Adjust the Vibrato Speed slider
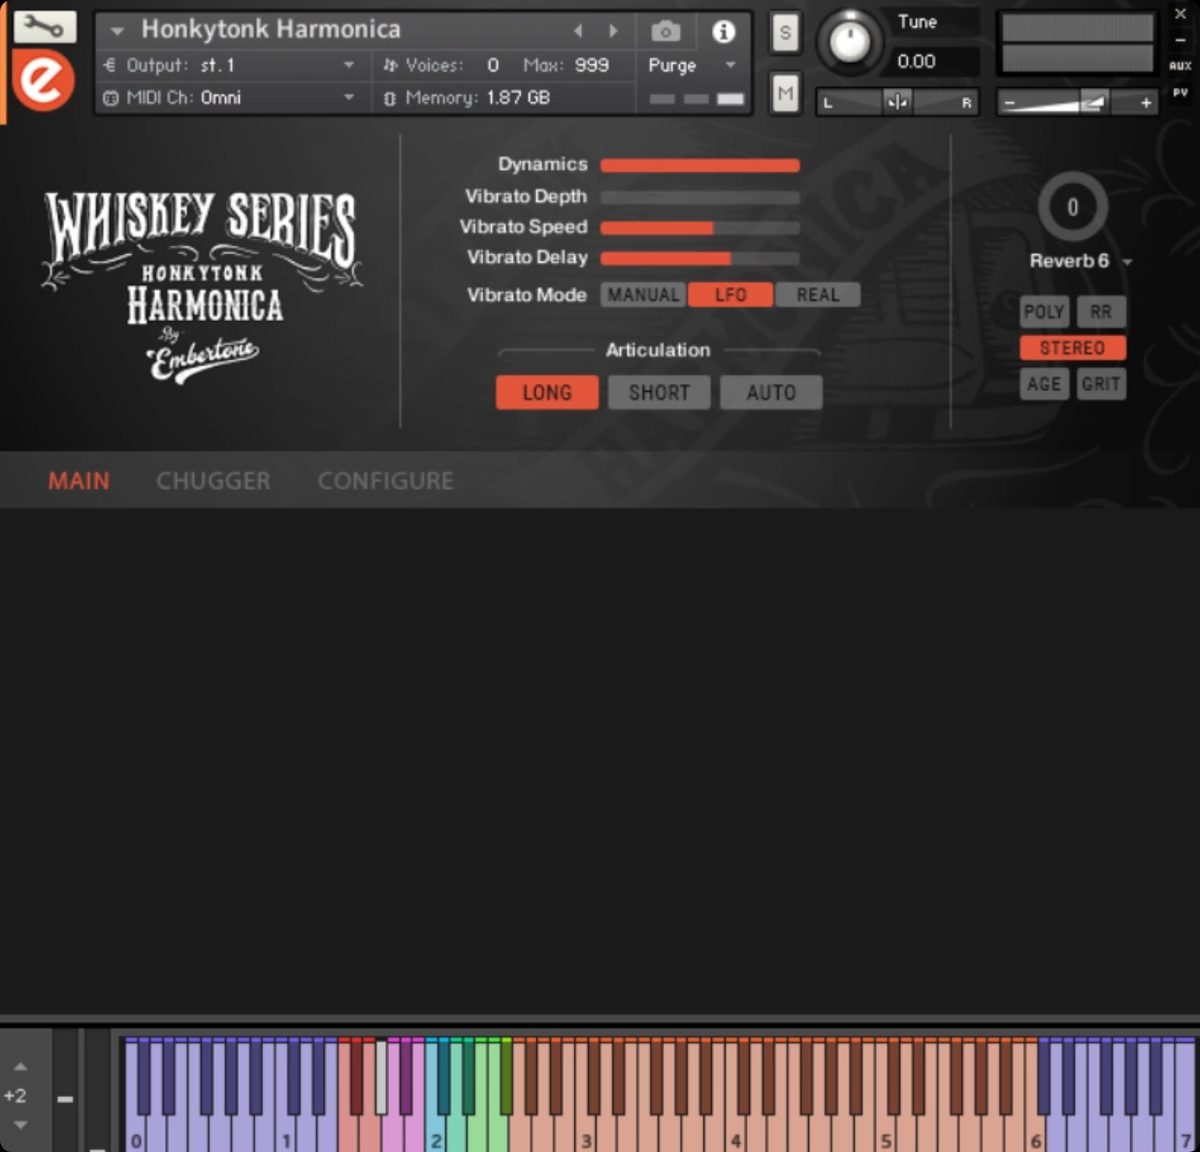The width and height of the screenshot is (1200, 1152). [699, 228]
